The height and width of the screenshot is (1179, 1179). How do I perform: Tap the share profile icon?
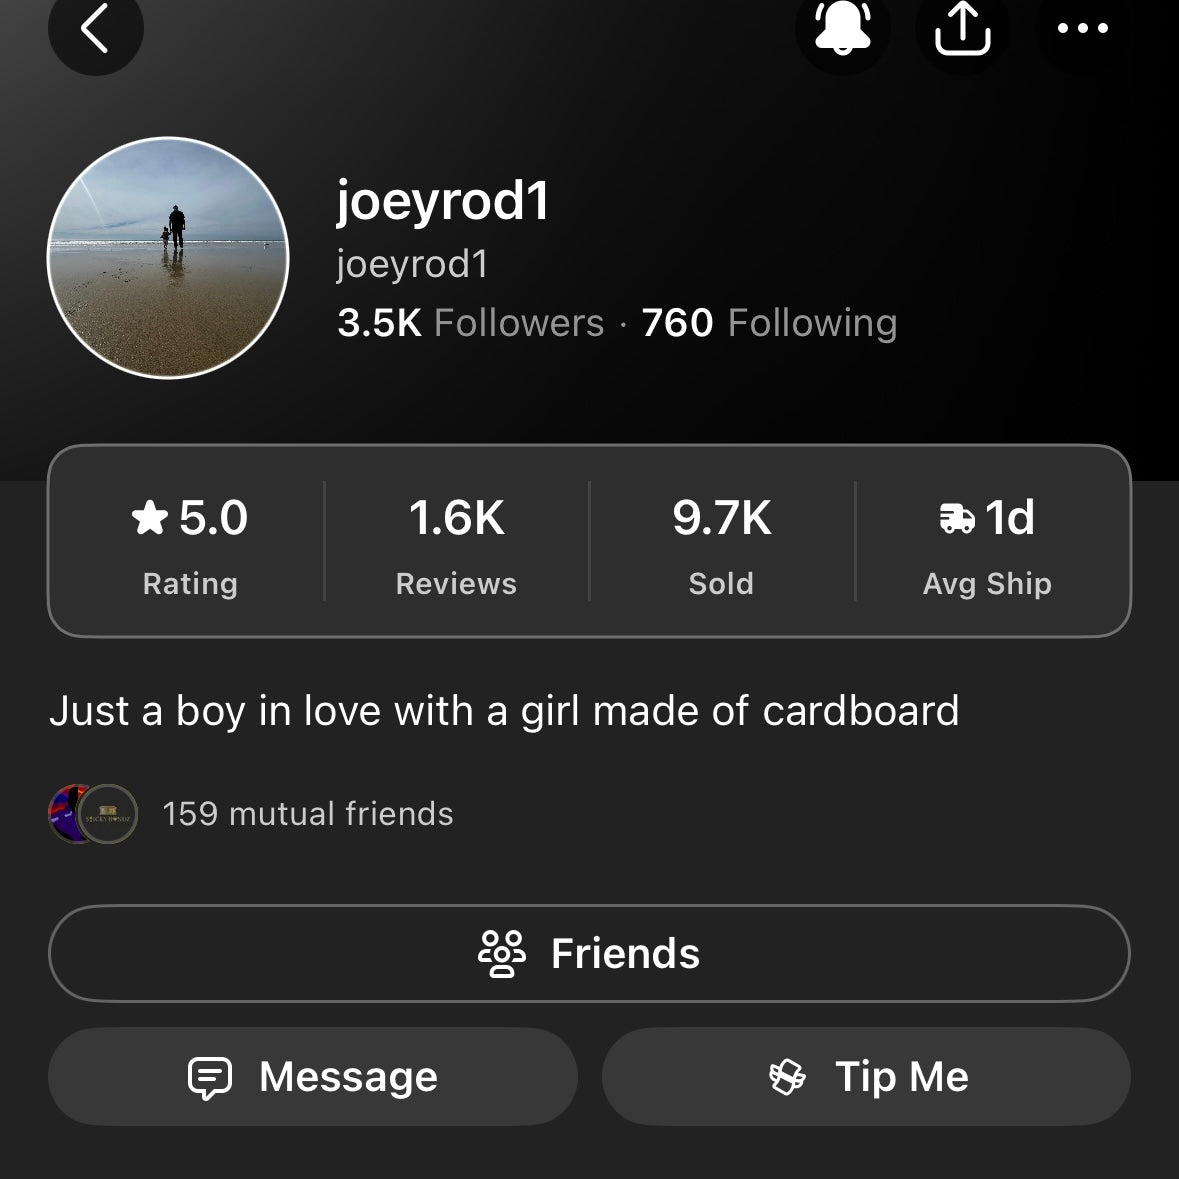point(962,28)
